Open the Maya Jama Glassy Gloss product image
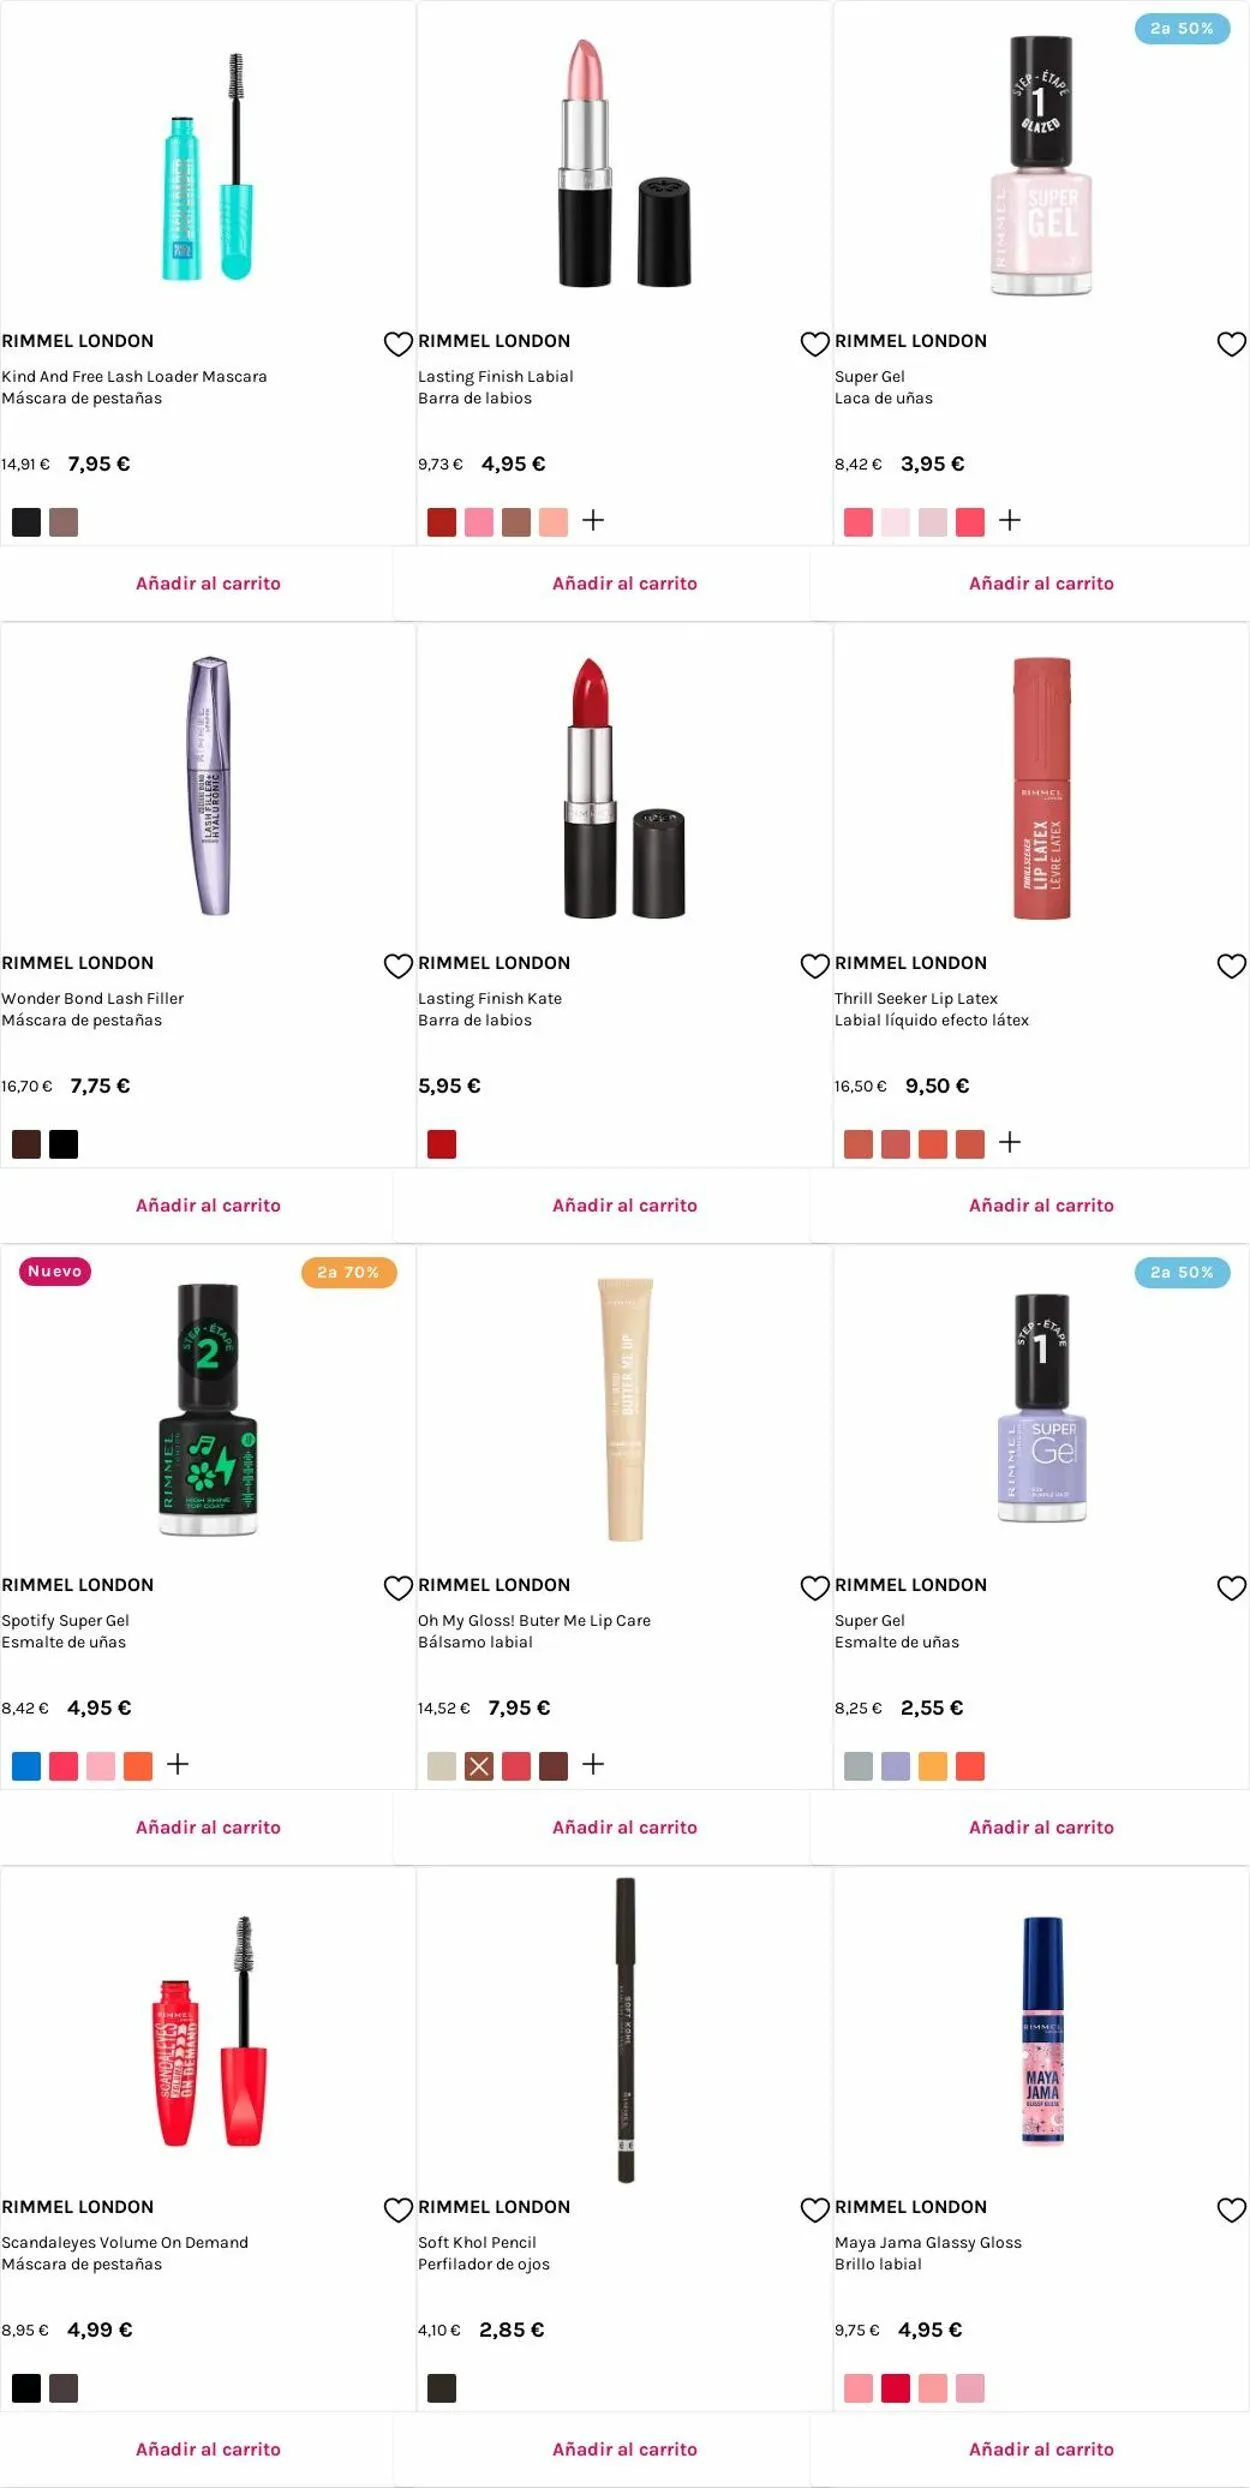 (x=1041, y=2030)
